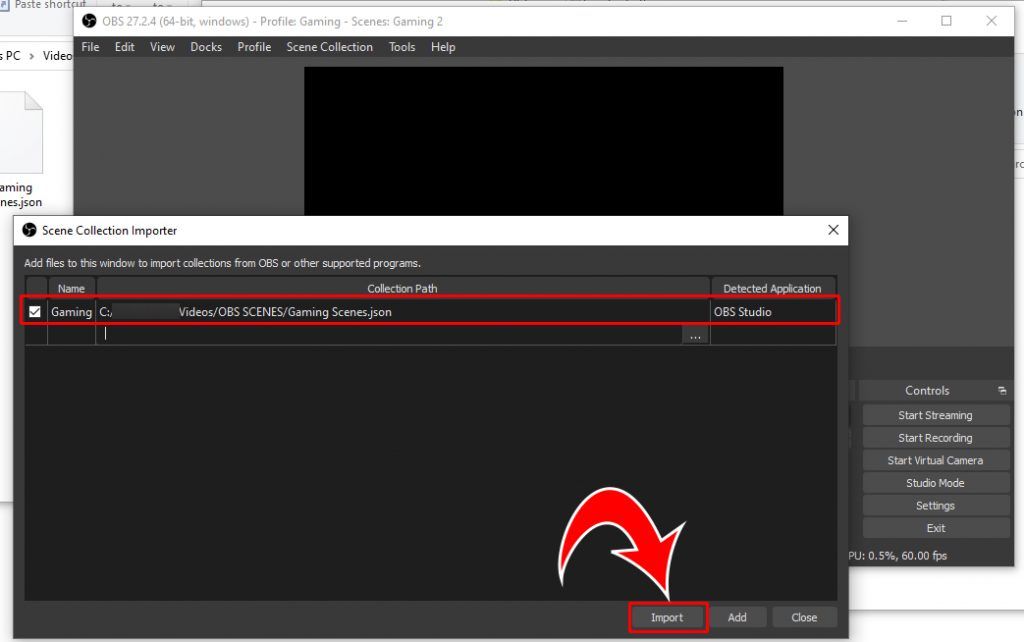Click Start Streaming
This screenshot has width=1024, height=642.
(x=935, y=415)
